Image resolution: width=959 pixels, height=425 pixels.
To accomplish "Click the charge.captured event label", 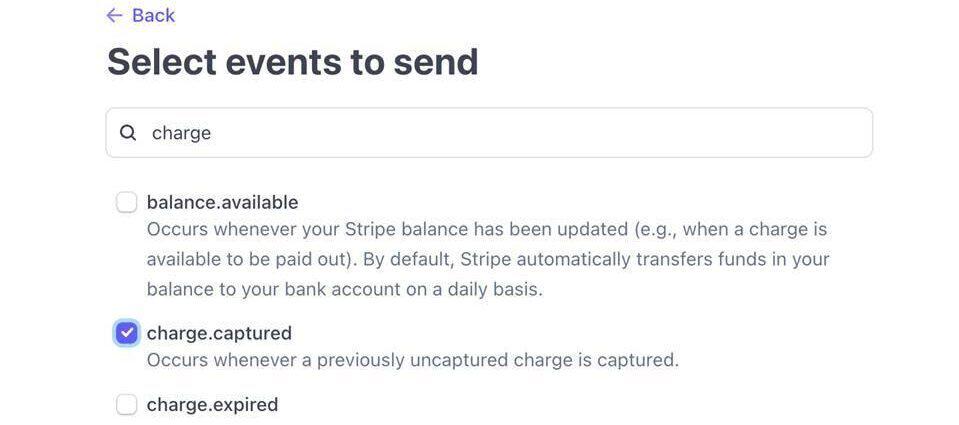I will point(219,333).
